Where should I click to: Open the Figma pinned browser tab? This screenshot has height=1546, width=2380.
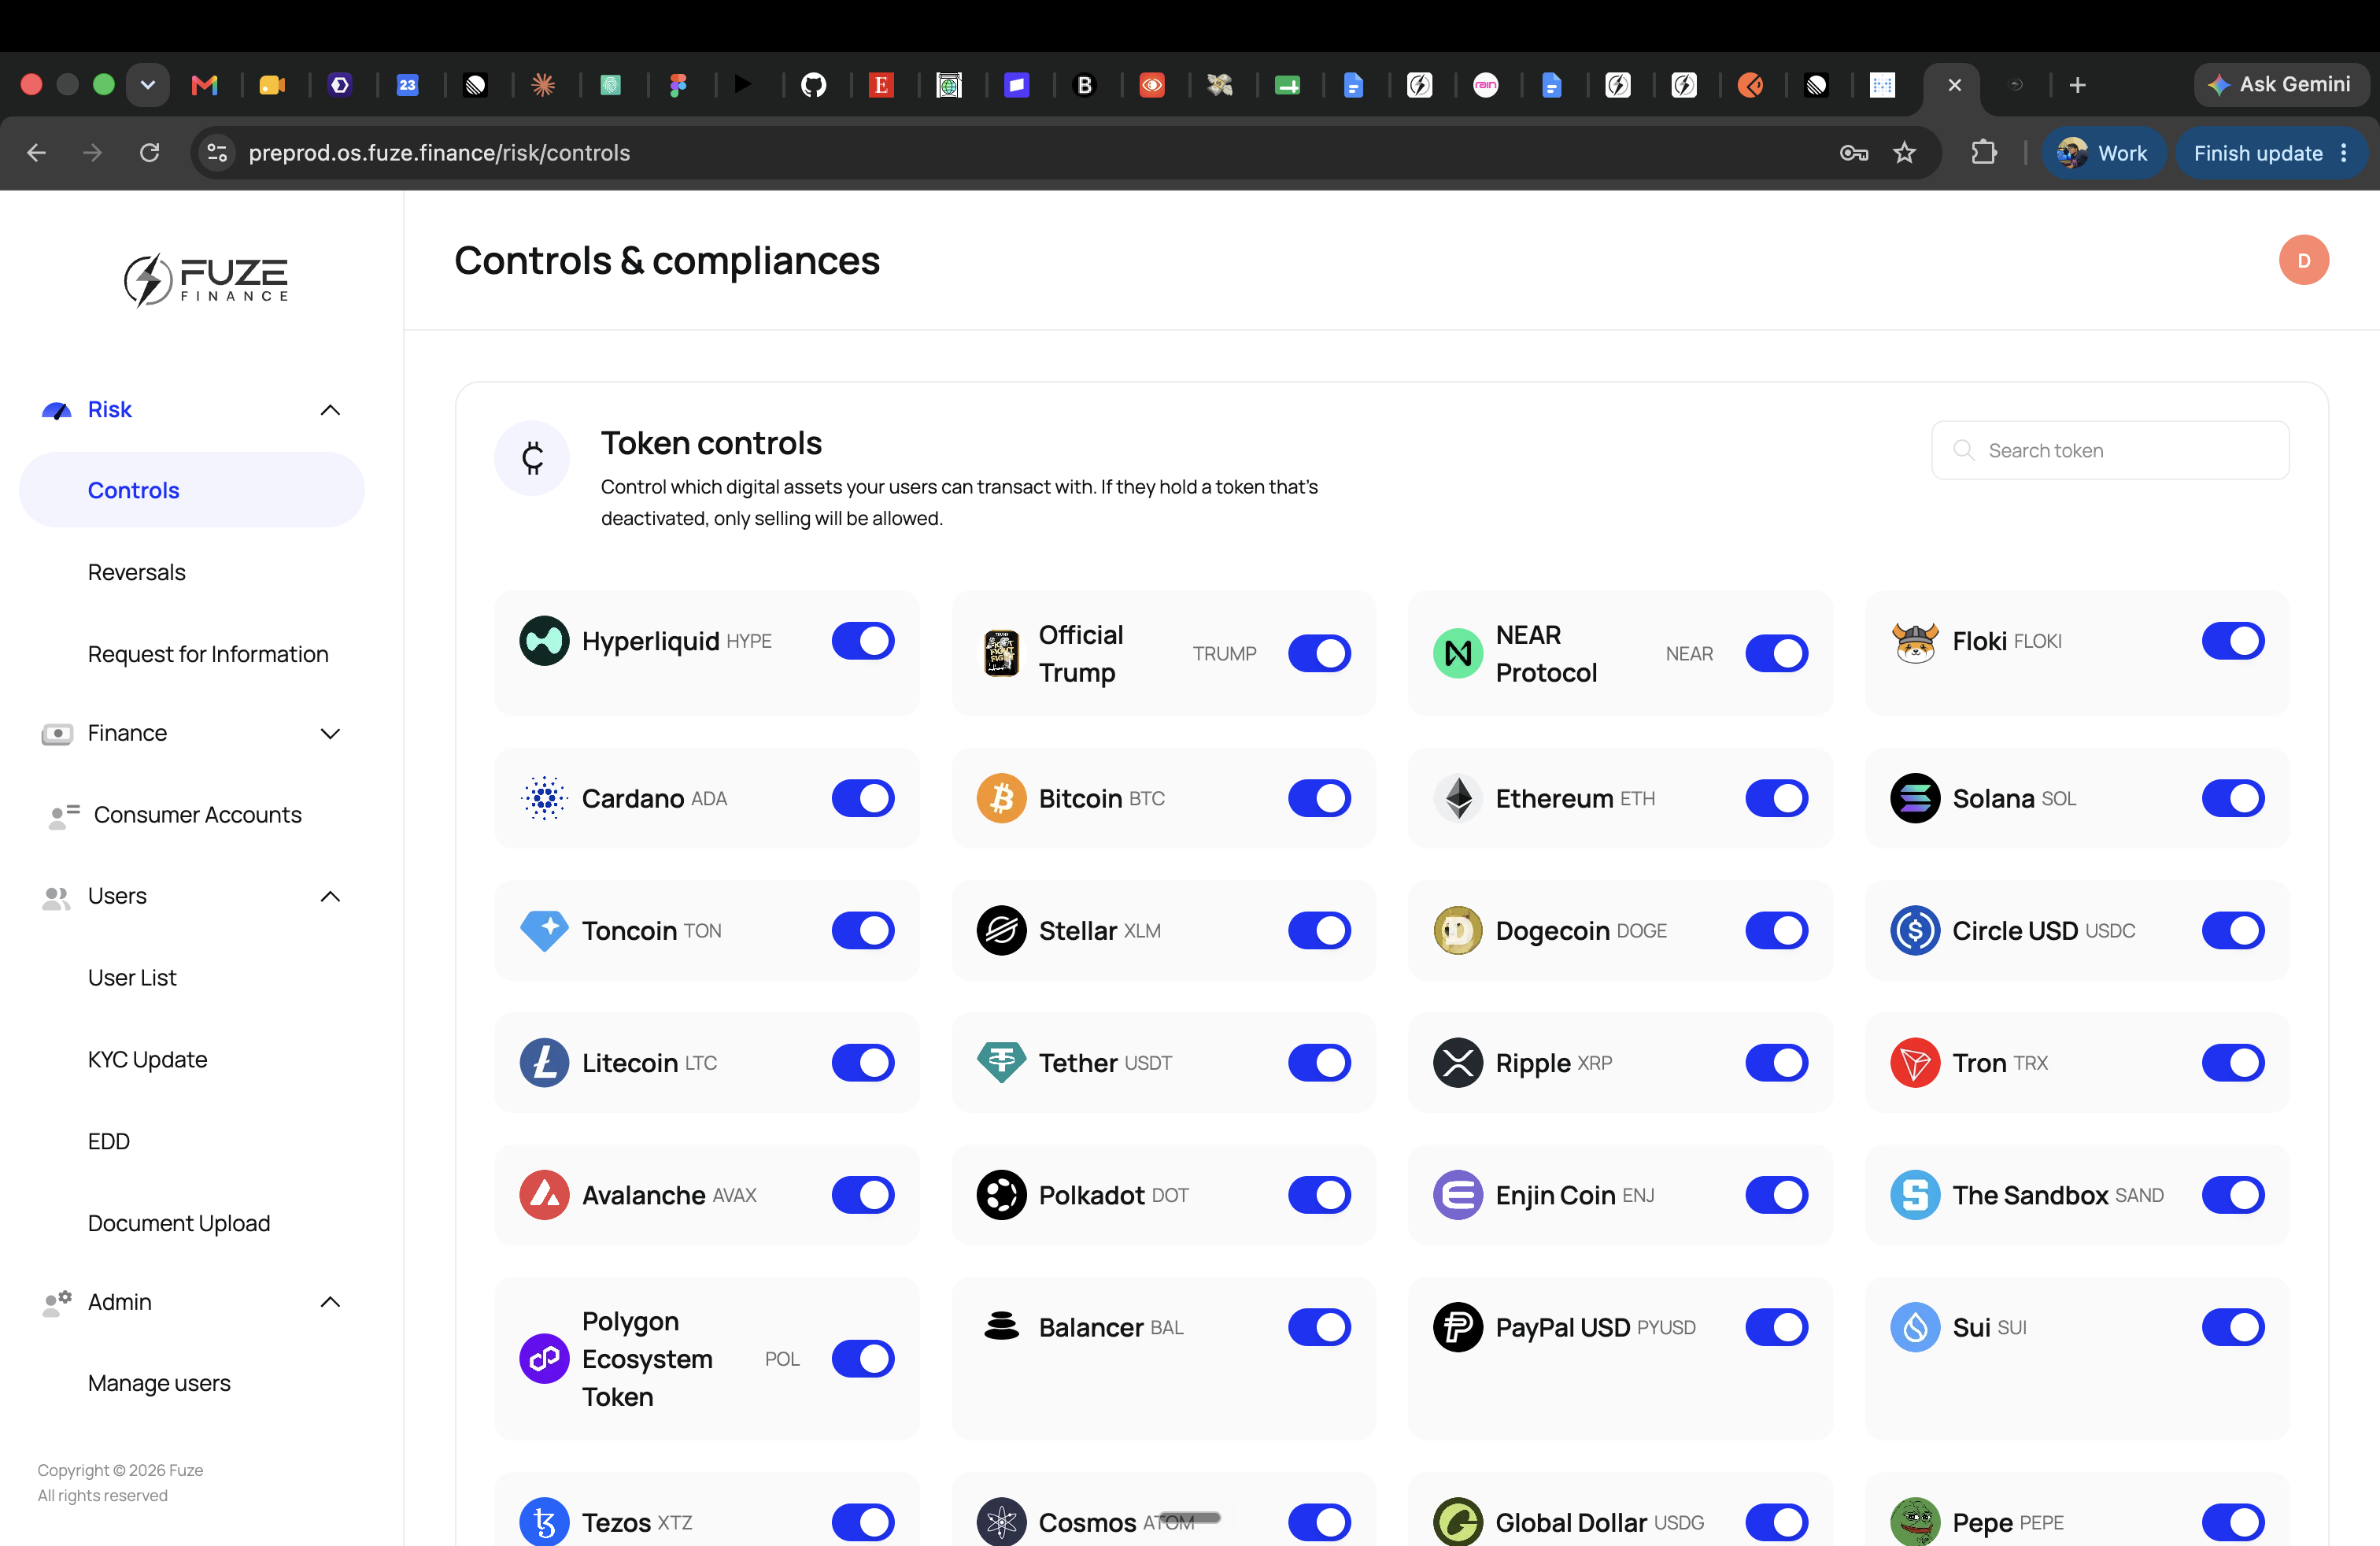(x=678, y=85)
